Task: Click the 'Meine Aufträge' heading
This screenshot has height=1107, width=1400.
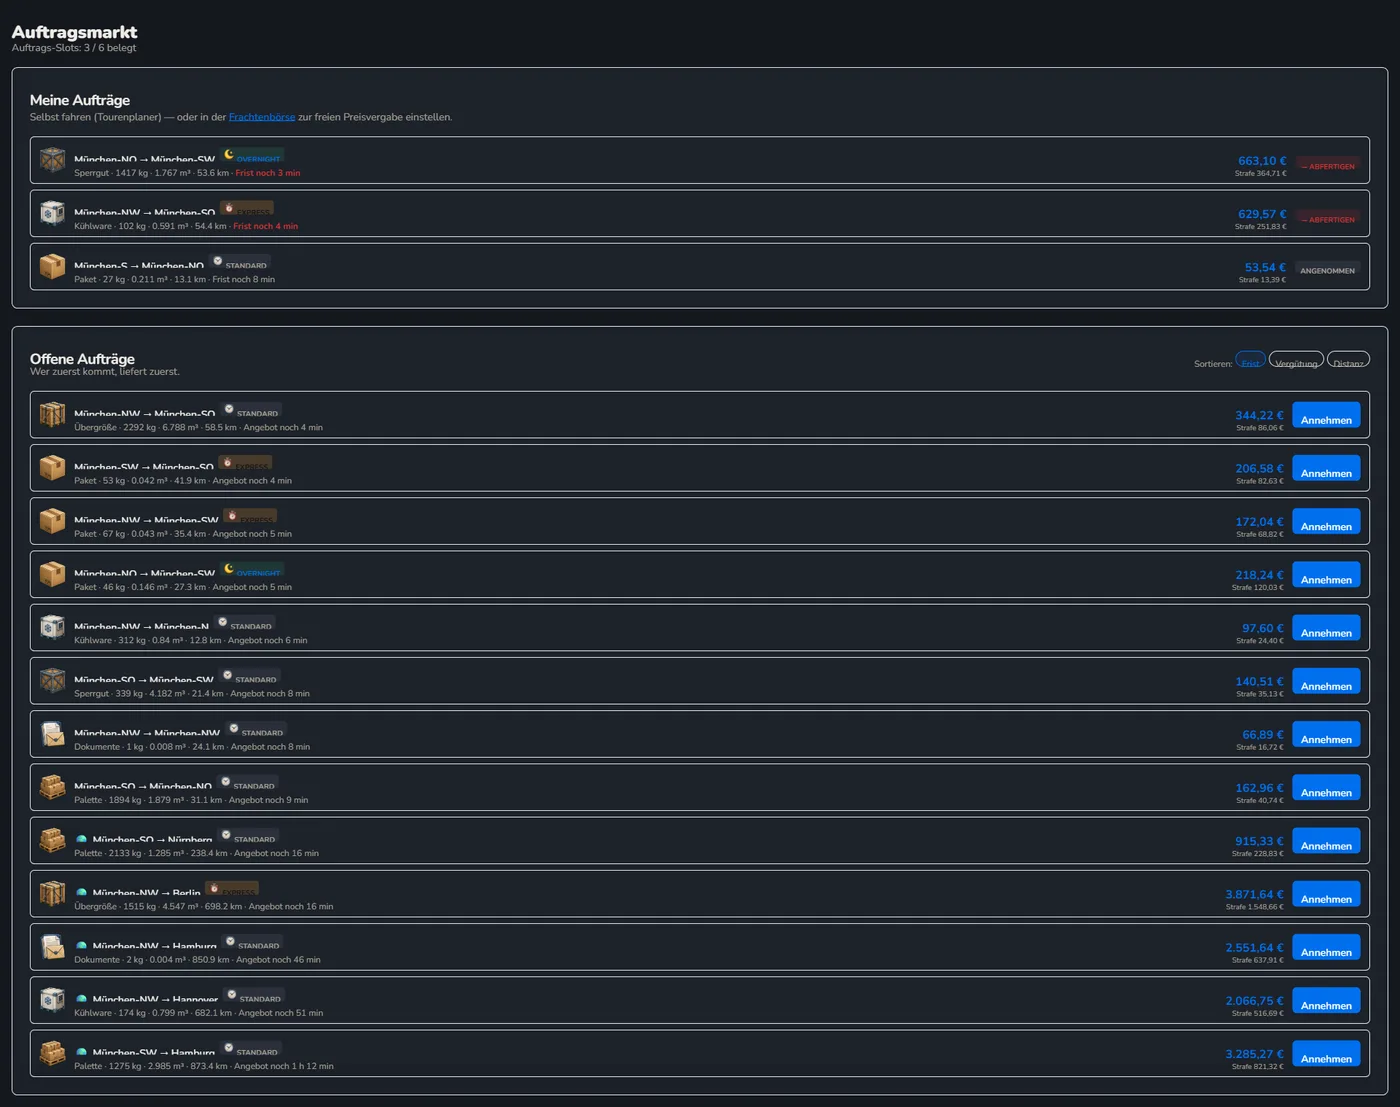Action: 80,100
